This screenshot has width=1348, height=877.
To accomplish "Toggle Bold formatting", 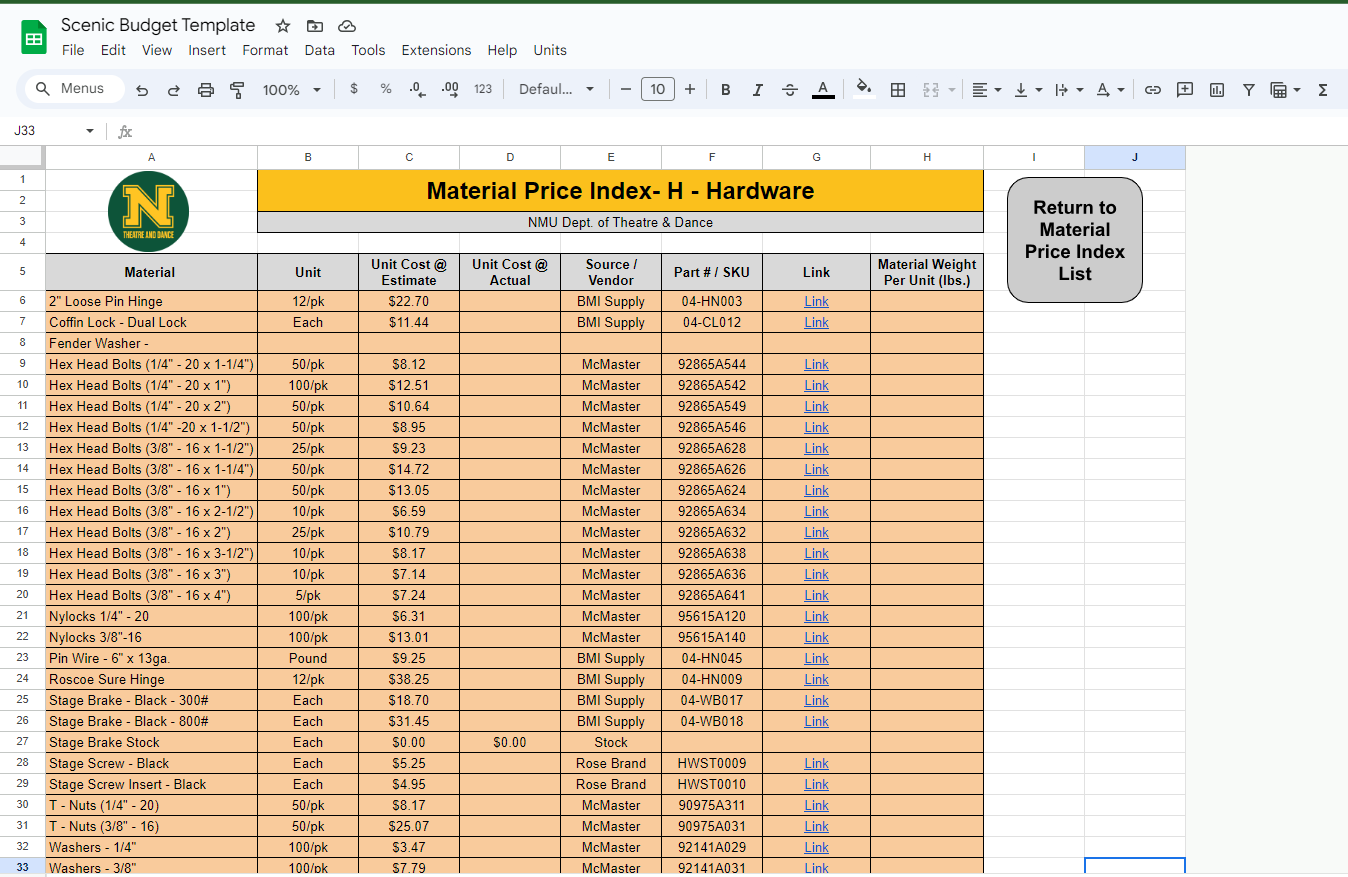I will (726, 90).
